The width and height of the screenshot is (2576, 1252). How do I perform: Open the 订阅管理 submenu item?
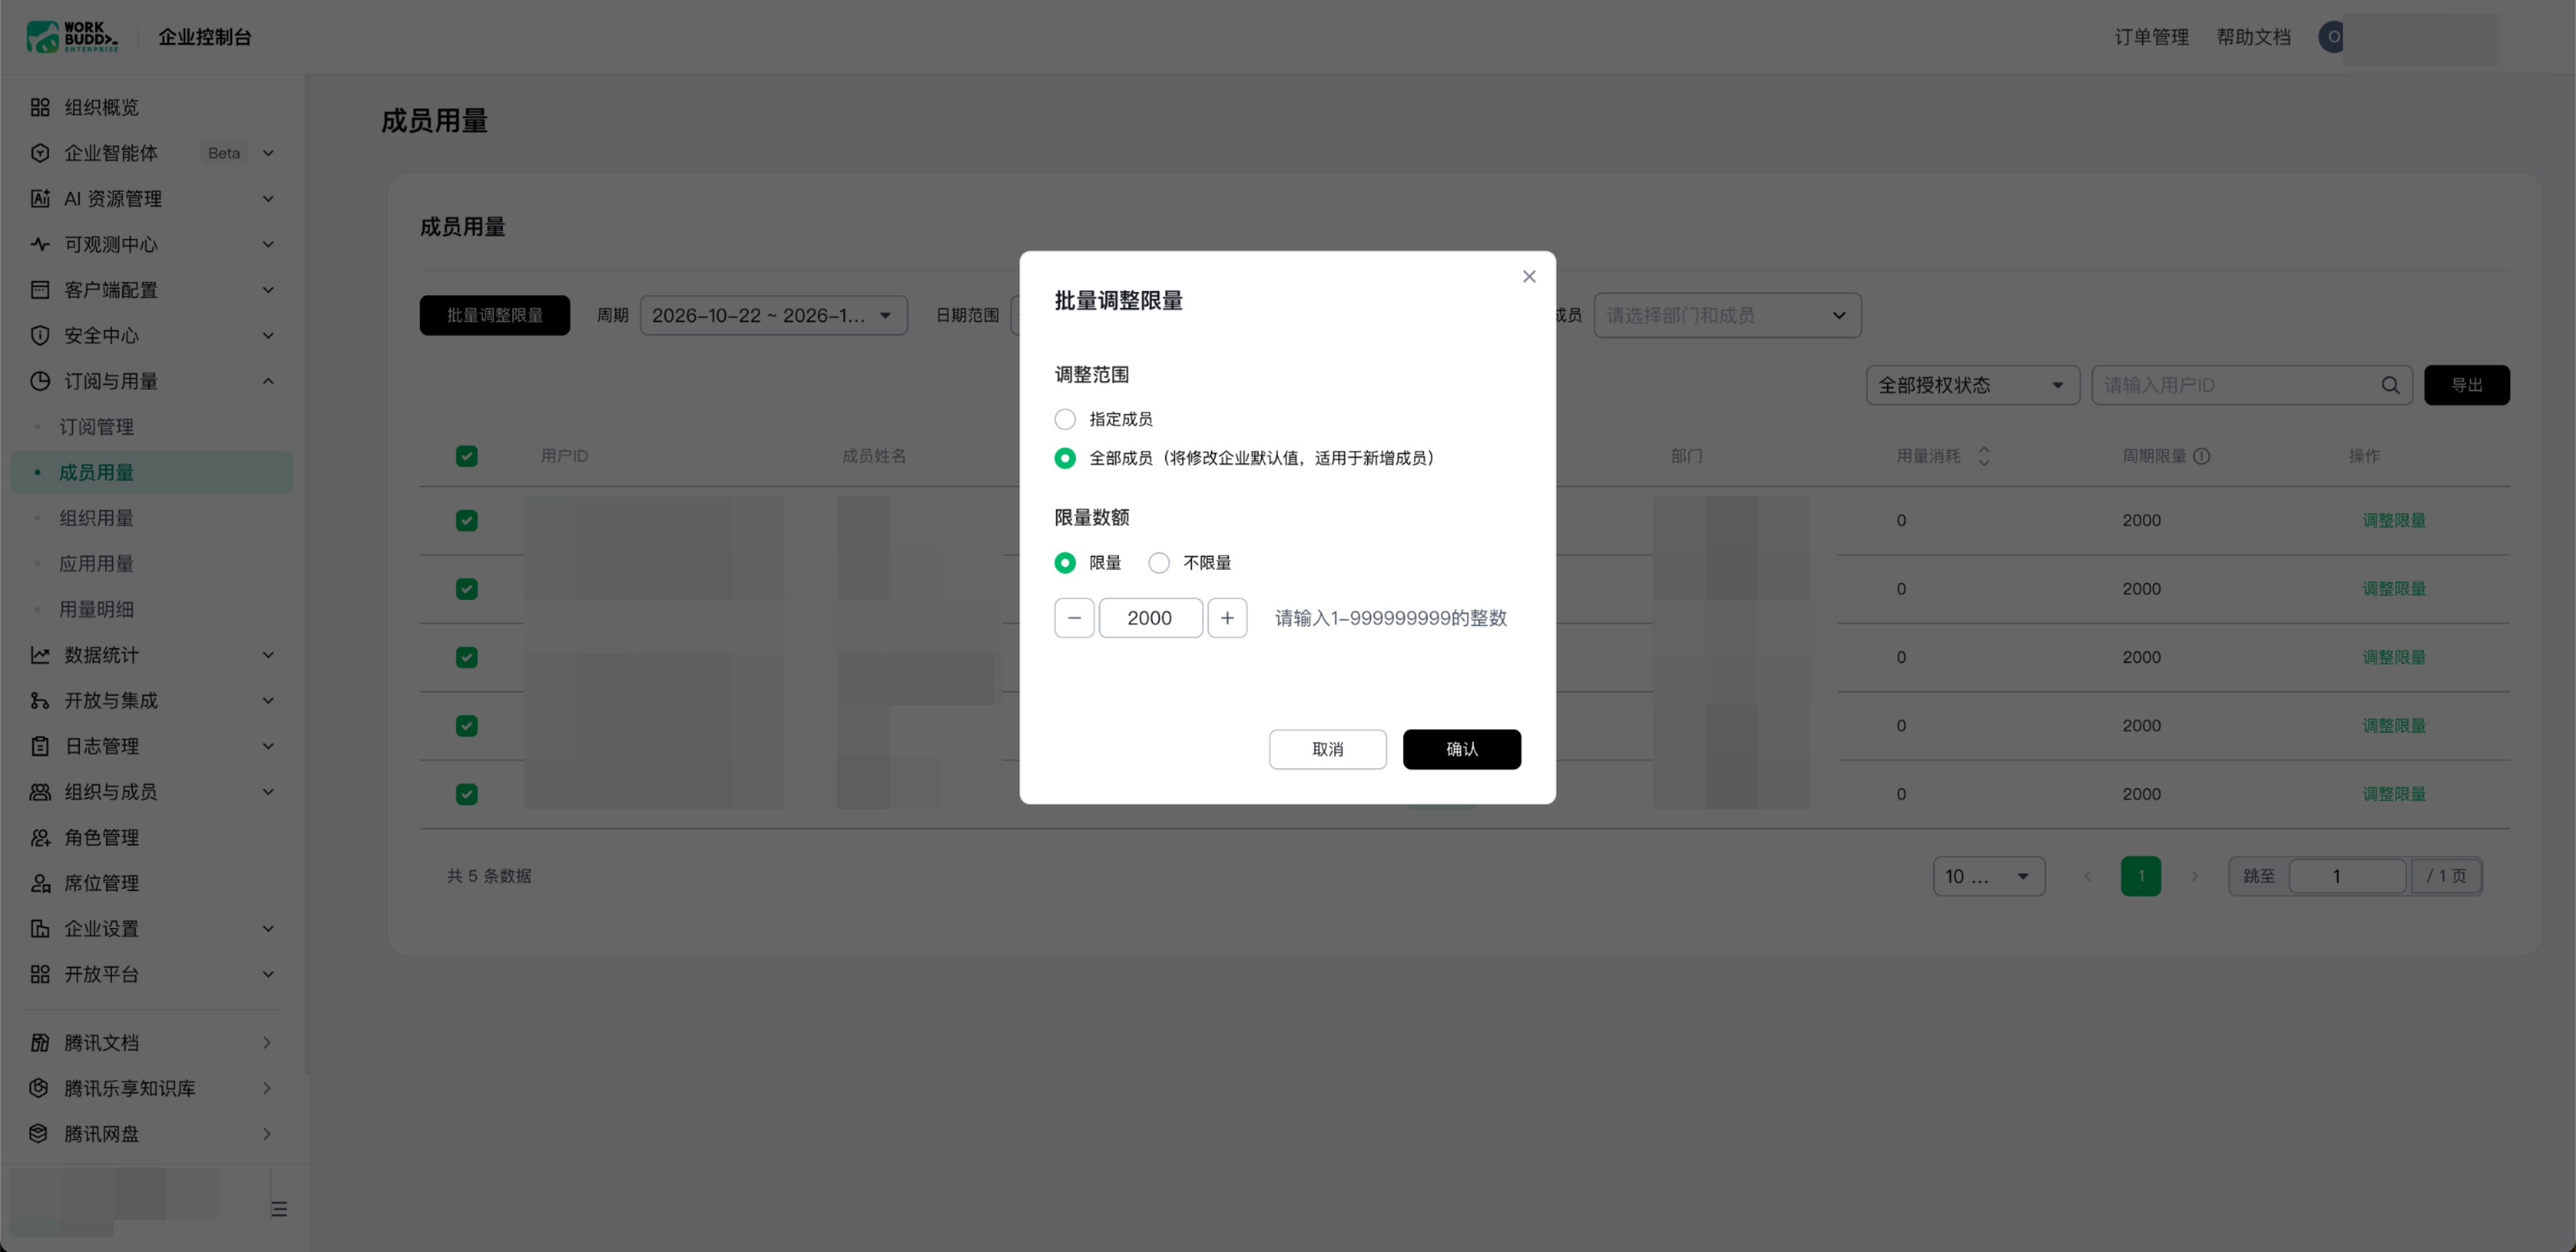(x=96, y=427)
